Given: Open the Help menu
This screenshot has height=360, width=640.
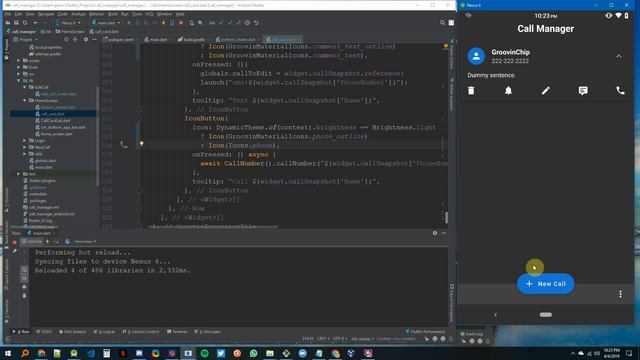Looking at the screenshot, I should click(180, 14).
